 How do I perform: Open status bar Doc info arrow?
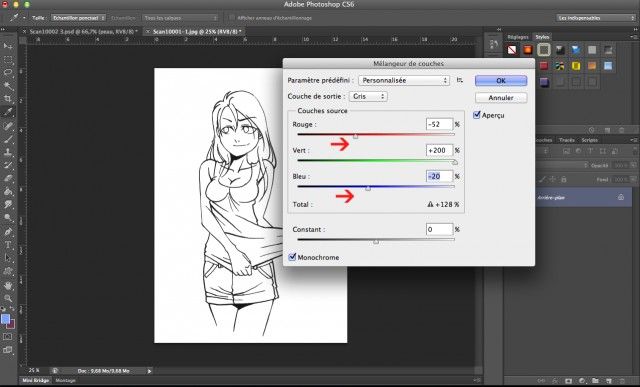[x=149, y=371]
